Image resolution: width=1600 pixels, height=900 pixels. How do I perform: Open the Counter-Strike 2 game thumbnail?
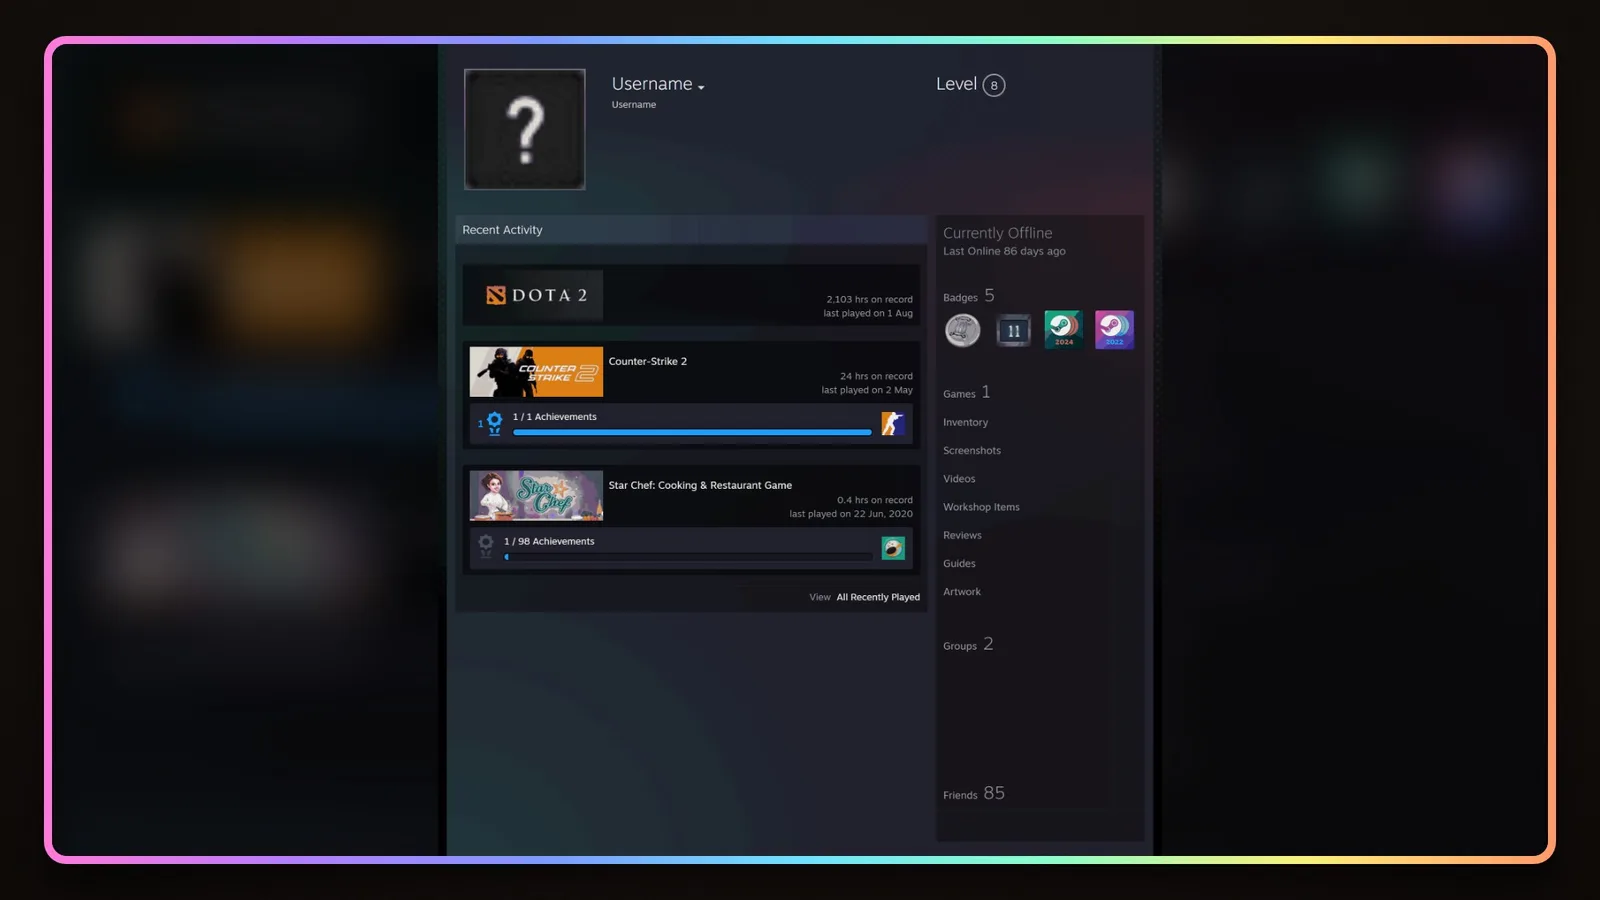(x=536, y=372)
